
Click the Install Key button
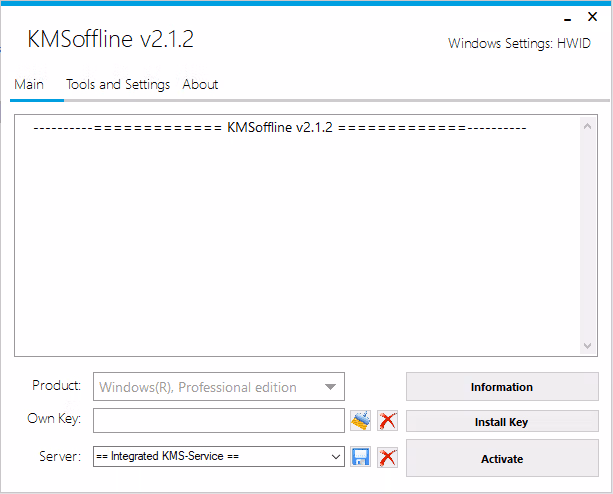point(502,422)
